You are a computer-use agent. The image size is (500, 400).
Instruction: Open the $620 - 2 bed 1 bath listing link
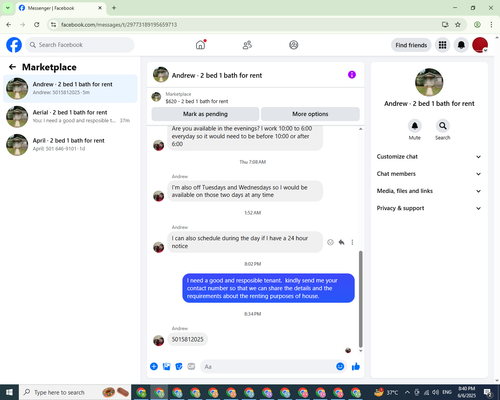coord(197,101)
